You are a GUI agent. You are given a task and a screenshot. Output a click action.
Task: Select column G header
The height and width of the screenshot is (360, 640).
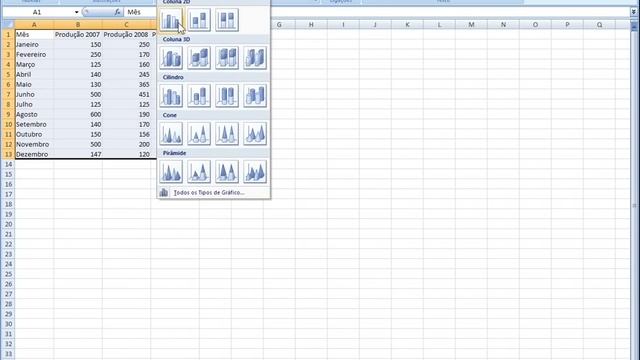pos(279,24)
